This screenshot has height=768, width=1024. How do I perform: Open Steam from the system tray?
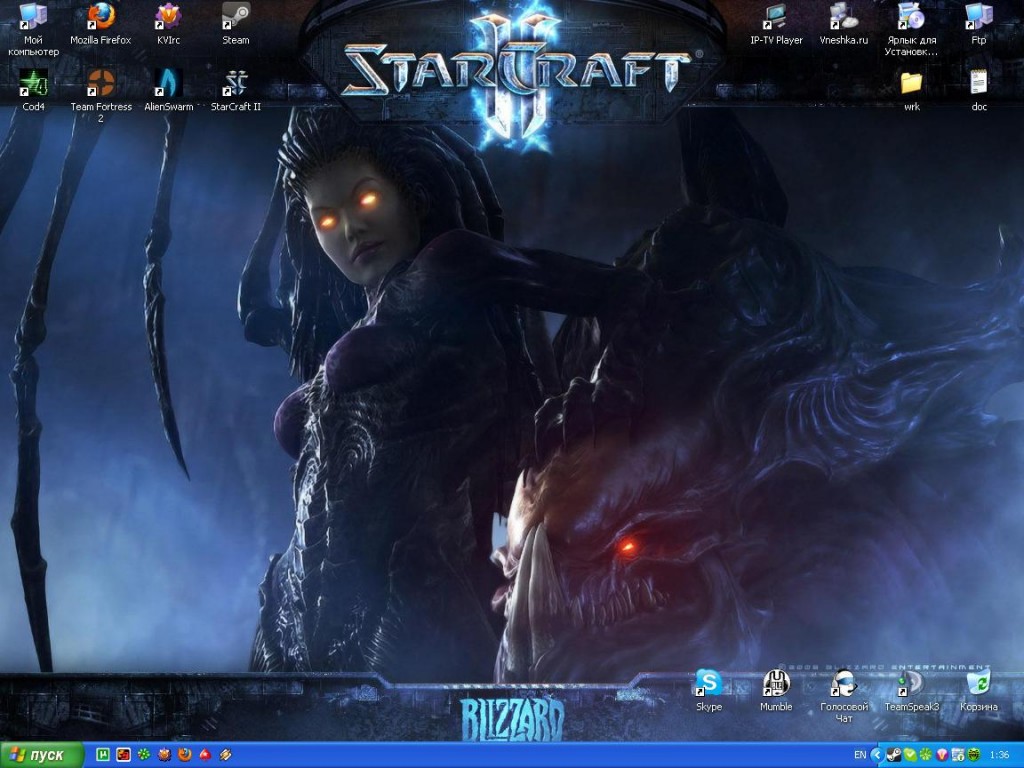(894, 756)
